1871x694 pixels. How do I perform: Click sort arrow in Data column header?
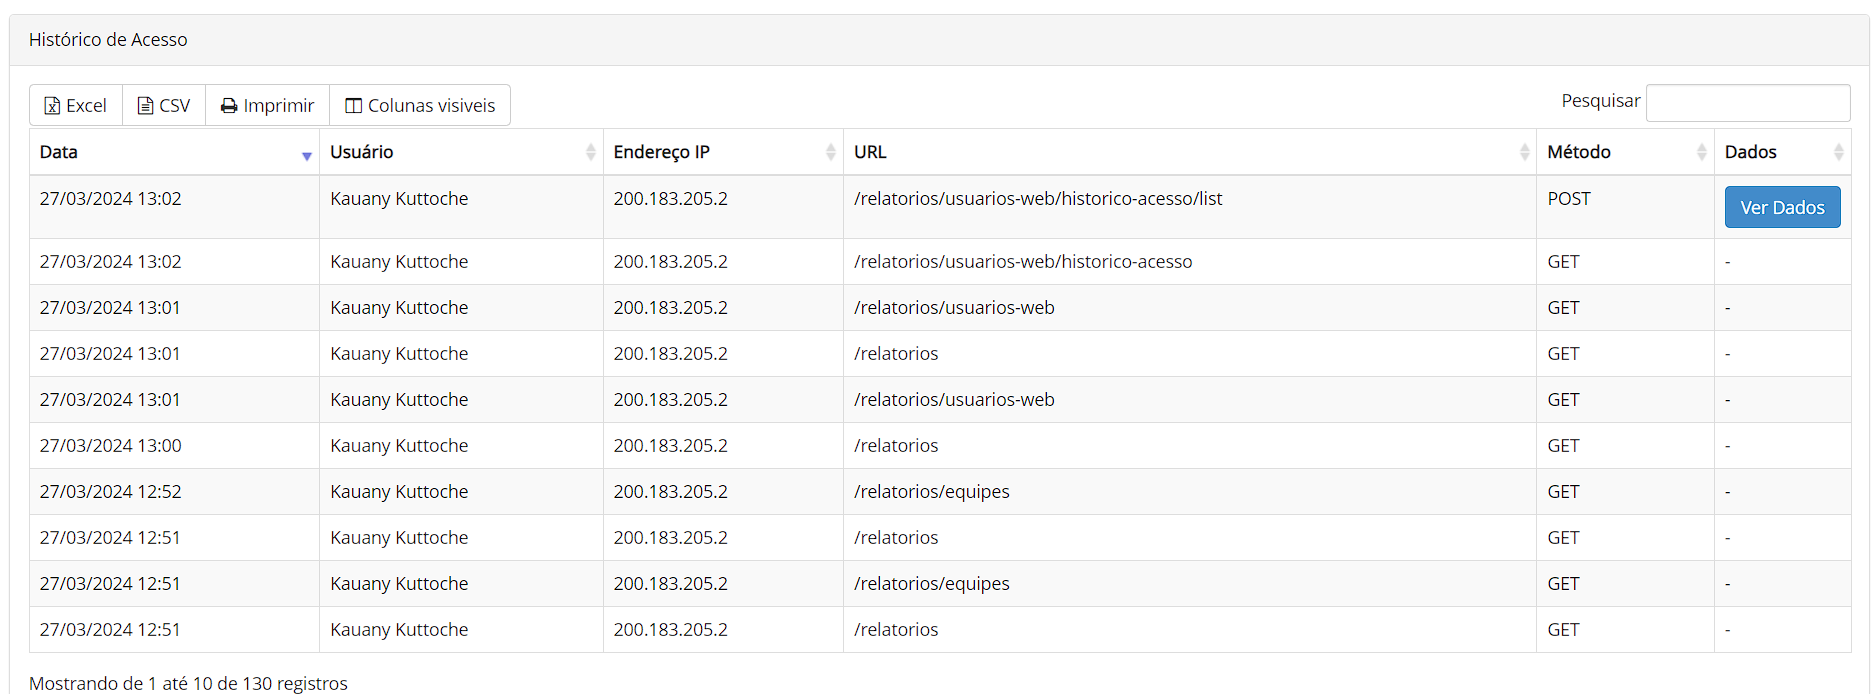[x=306, y=154]
